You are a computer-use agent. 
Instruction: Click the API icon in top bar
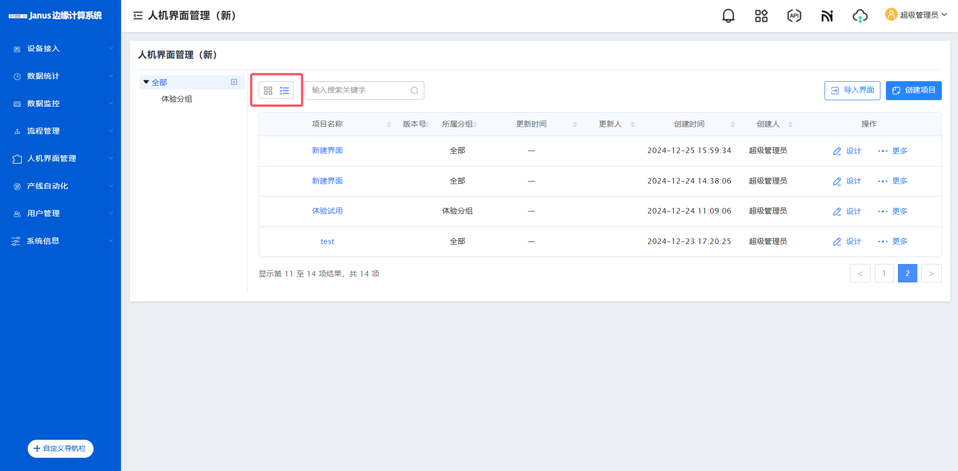794,16
